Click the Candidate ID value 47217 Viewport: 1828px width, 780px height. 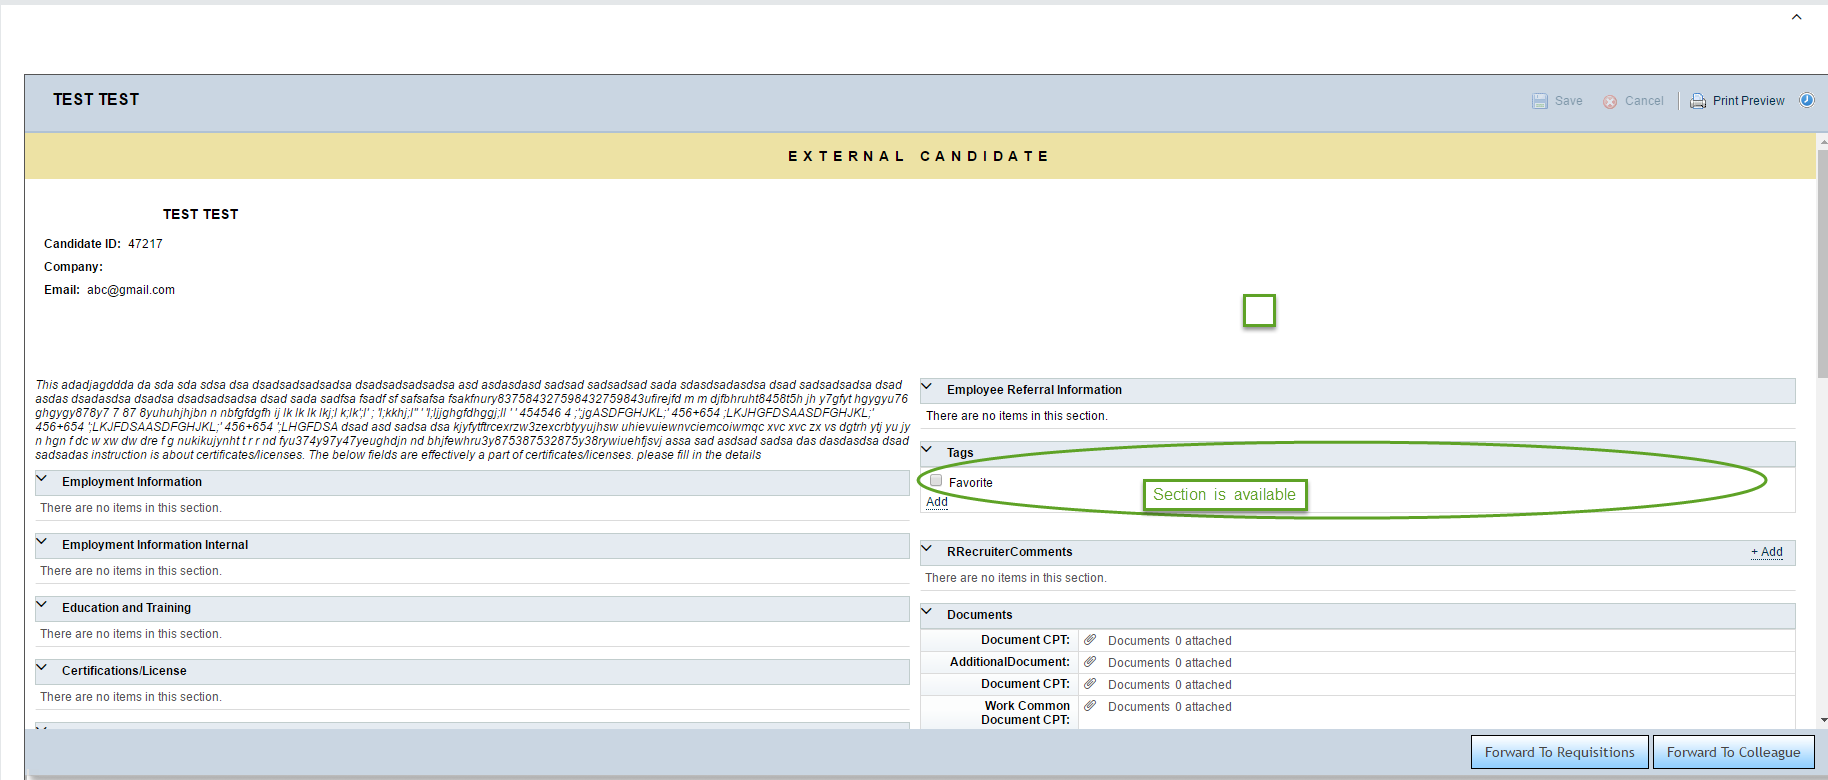point(145,244)
